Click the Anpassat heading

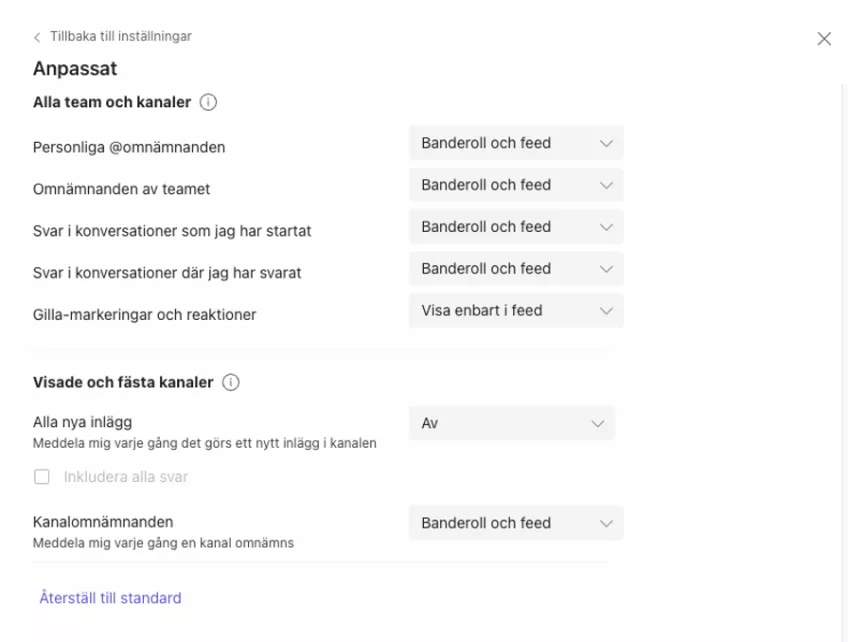pos(75,69)
